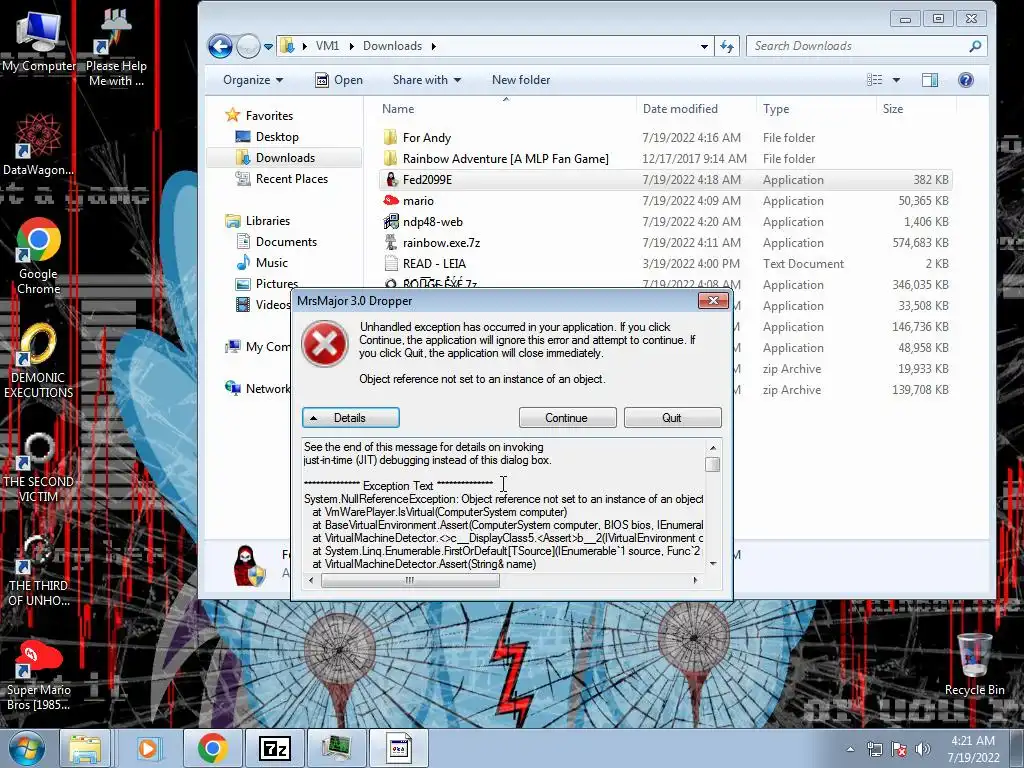The image size is (1024, 768).
Task: Select Favorites in navigation pane
Action: click(x=259, y=116)
